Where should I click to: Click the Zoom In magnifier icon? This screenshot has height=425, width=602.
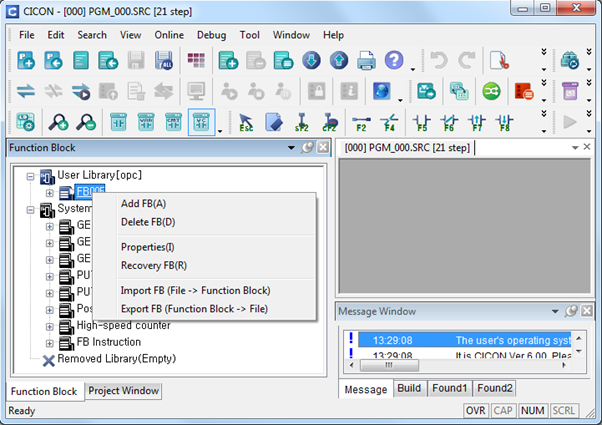(x=57, y=122)
